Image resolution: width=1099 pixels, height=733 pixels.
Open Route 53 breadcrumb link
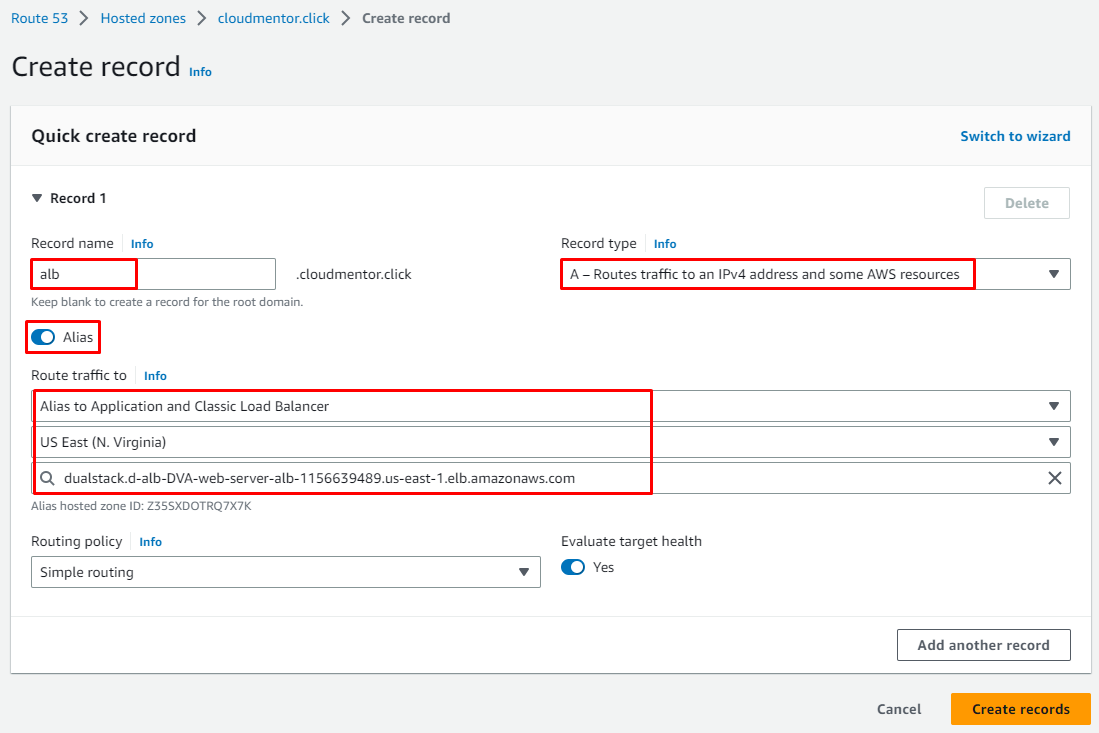(x=39, y=18)
